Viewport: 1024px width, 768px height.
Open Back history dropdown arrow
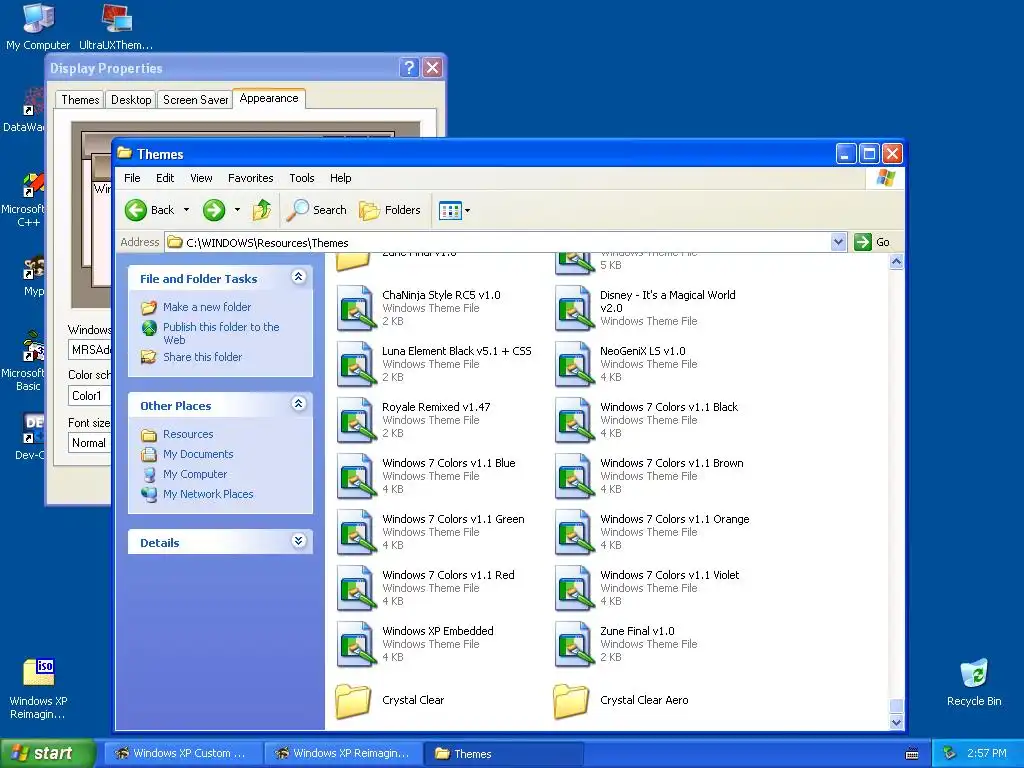click(x=186, y=210)
